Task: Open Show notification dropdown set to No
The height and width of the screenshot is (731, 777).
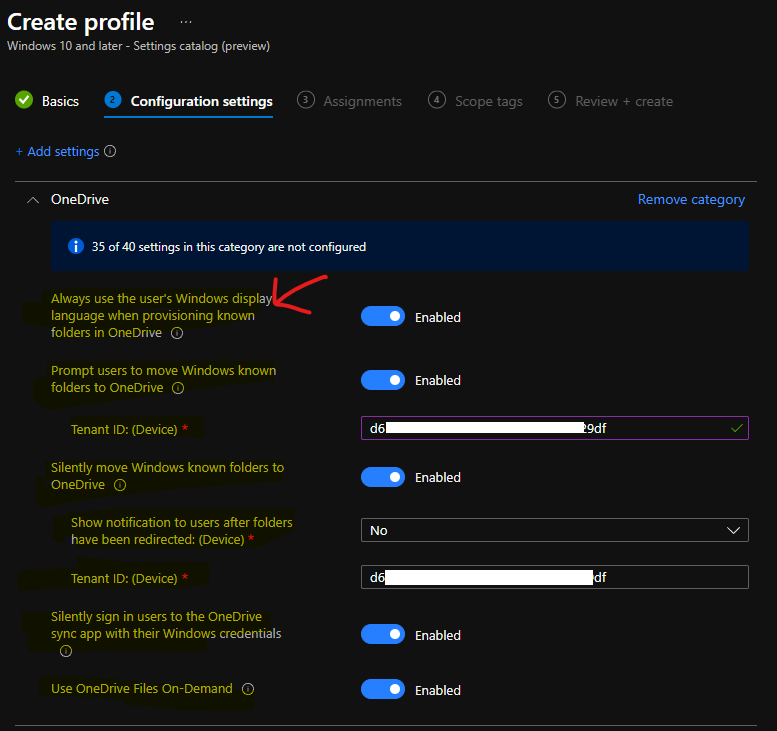Action: click(x=555, y=530)
